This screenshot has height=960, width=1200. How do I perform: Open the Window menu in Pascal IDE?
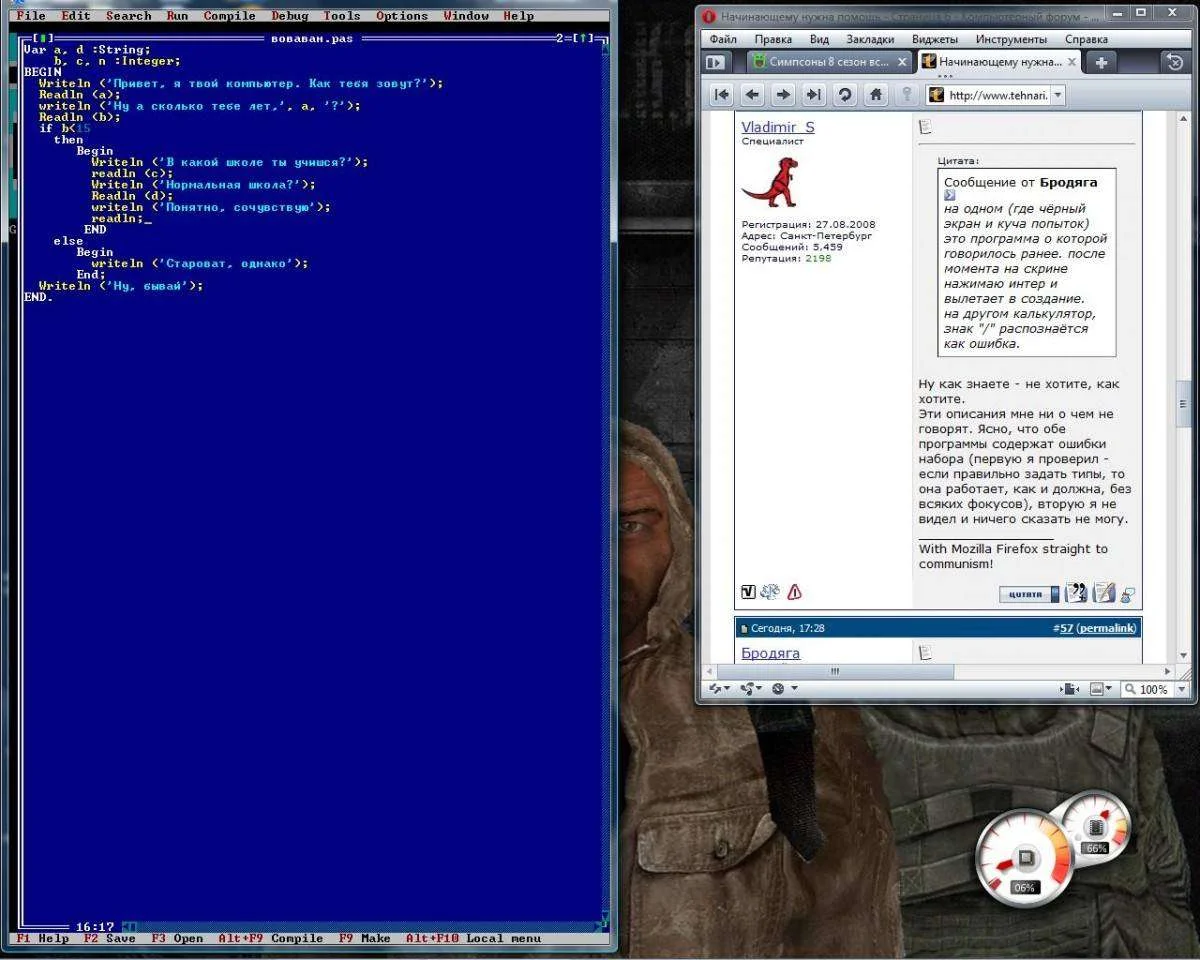[x=466, y=16]
